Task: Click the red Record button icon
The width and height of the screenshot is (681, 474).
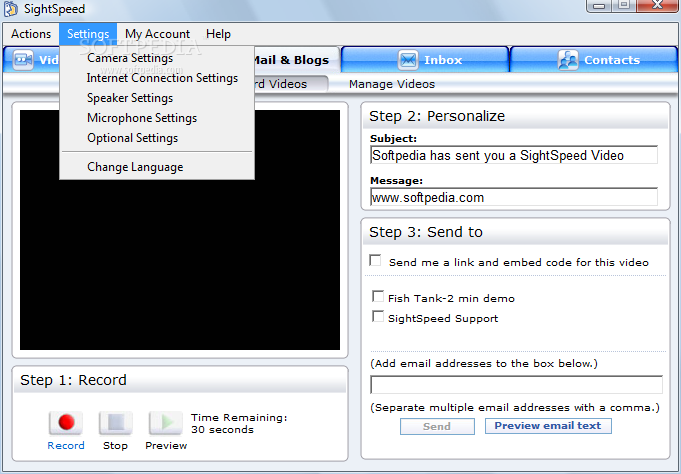Action: 66,423
